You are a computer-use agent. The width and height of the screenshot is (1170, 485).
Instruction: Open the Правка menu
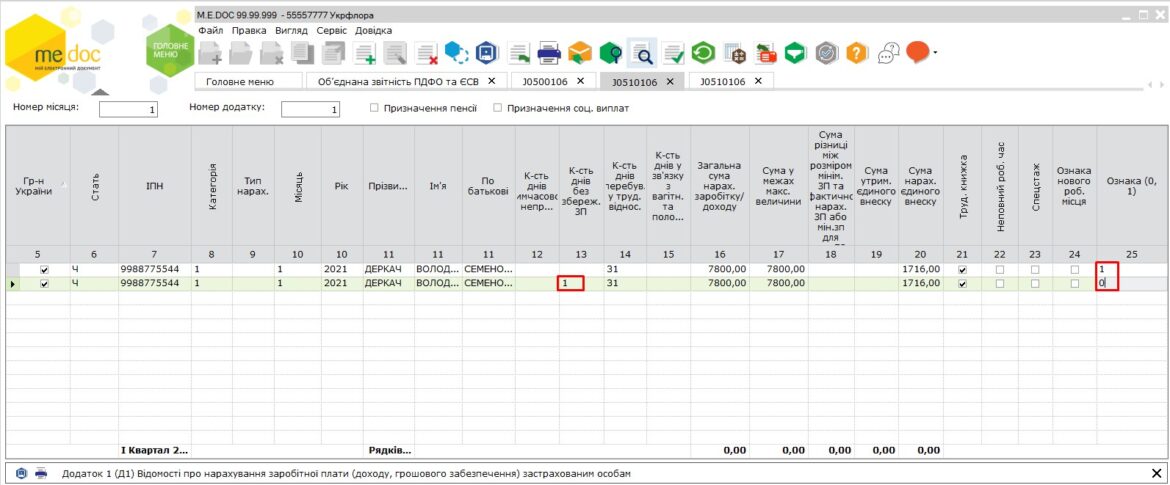pos(249,31)
